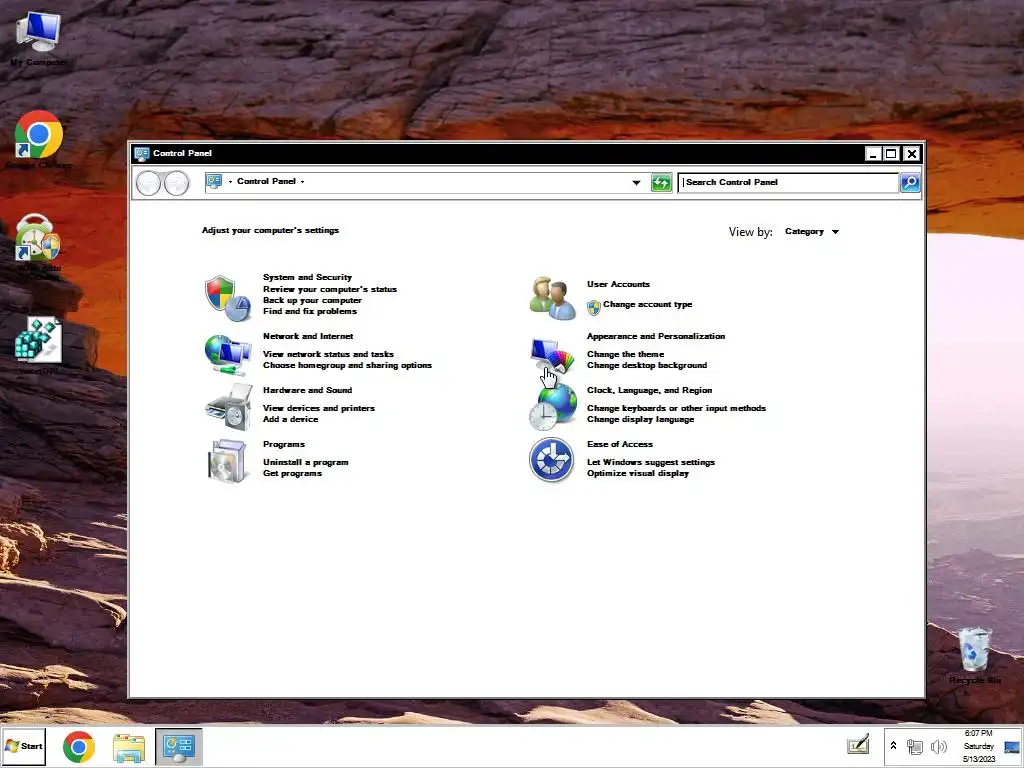This screenshot has width=1024, height=768.
Task: Click Change the theme link
Action: pyautogui.click(x=625, y=354)
